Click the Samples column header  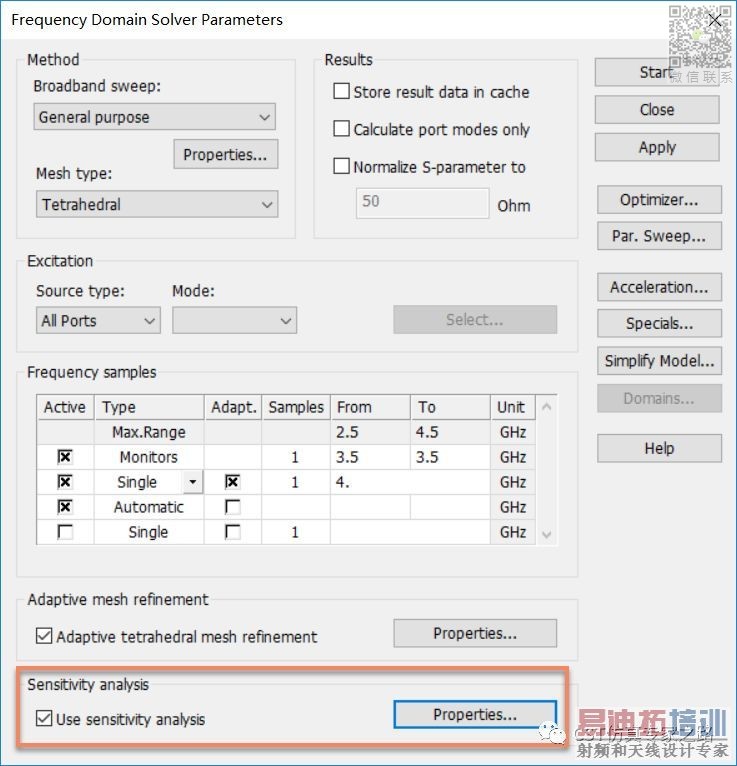pos(296,407)
